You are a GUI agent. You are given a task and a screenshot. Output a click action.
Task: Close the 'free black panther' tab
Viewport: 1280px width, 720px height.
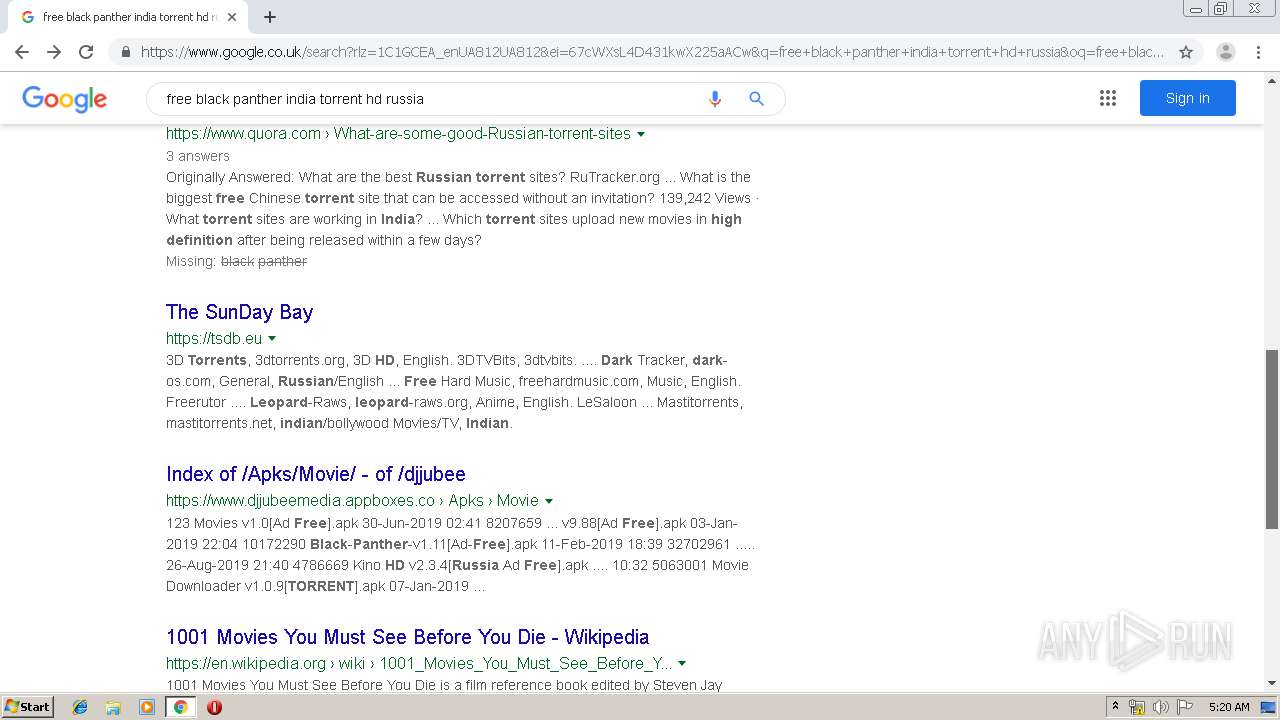[x=232, y=17]
